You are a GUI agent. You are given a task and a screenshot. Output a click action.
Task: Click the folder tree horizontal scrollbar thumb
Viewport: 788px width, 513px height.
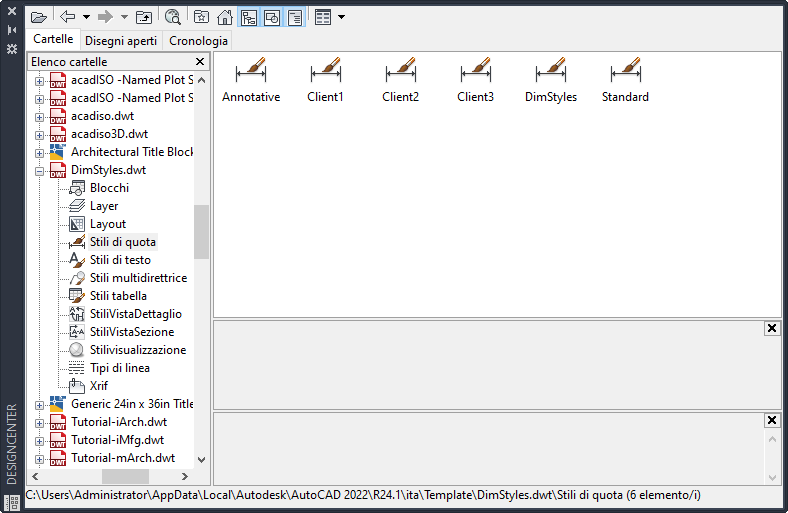pyautogui.click(x=125, y=476)
